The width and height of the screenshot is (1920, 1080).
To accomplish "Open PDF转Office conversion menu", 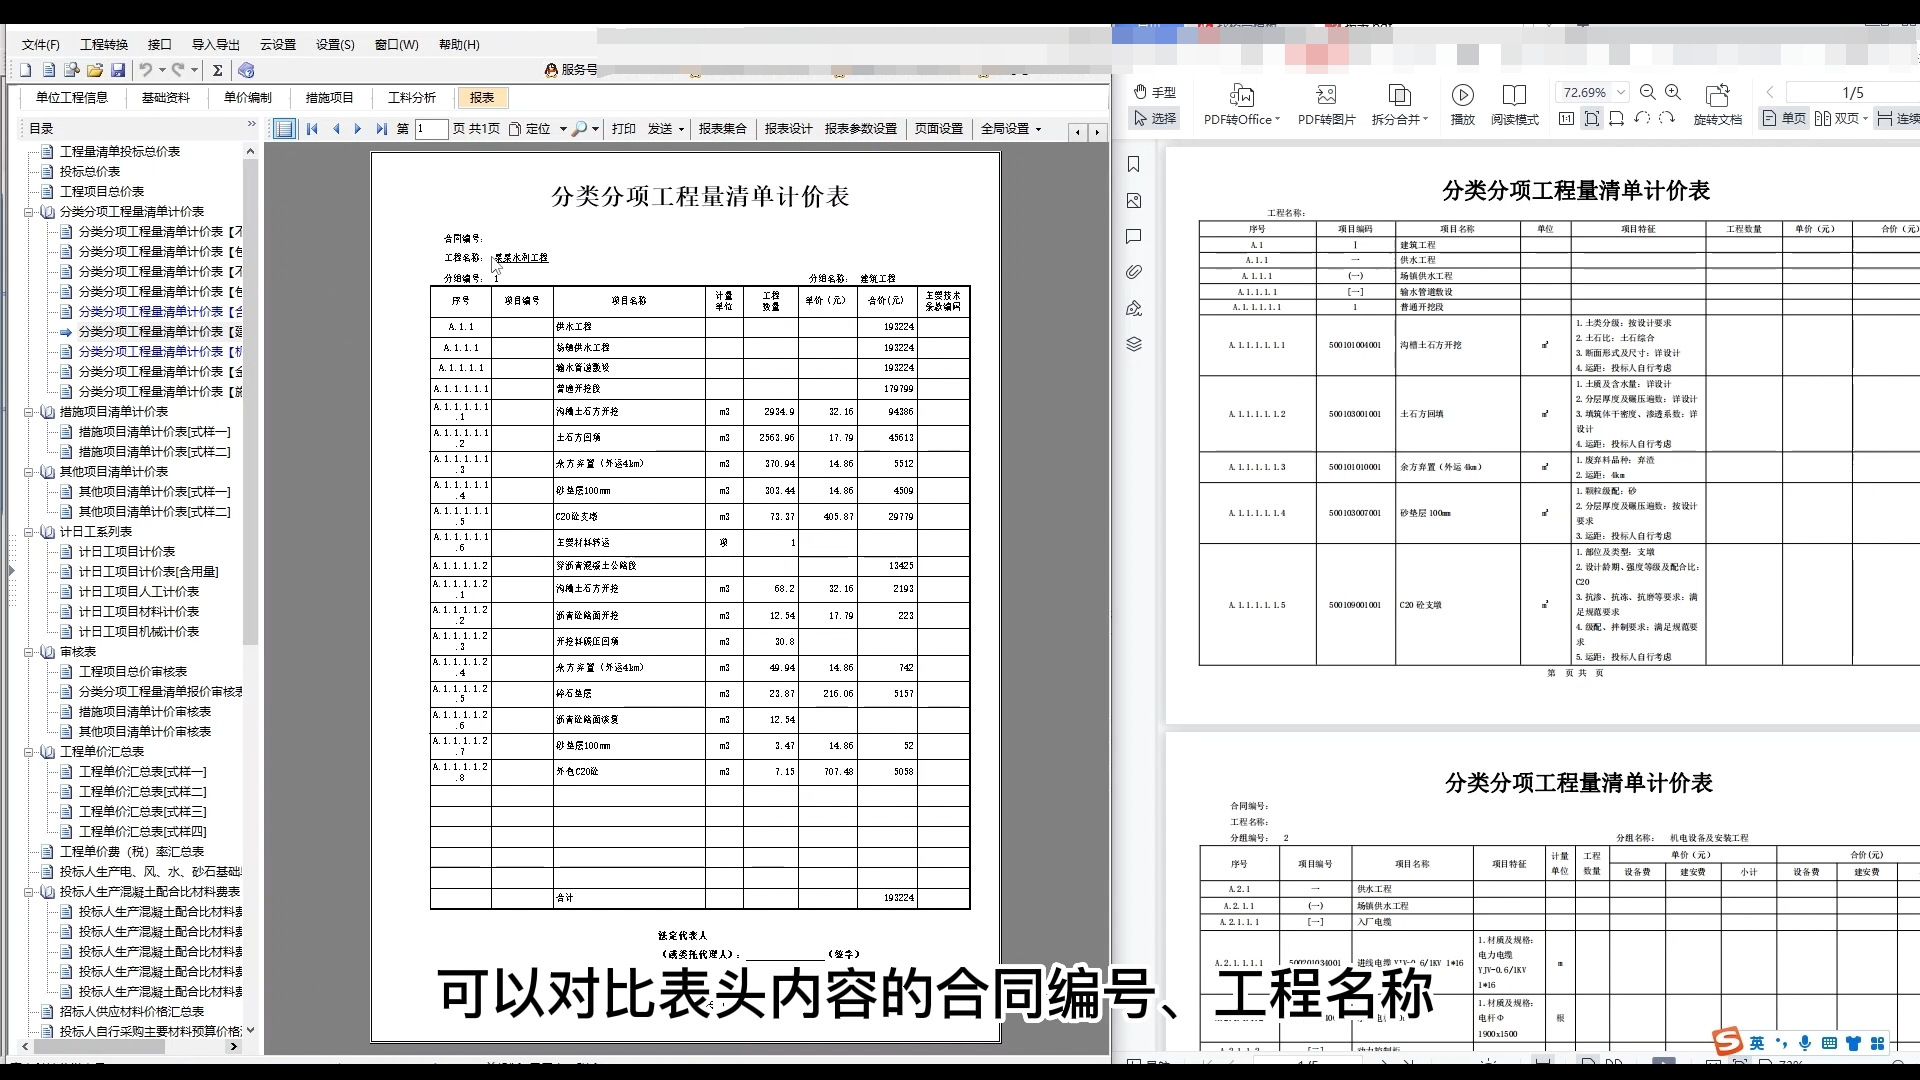I will click(1241, 105).
